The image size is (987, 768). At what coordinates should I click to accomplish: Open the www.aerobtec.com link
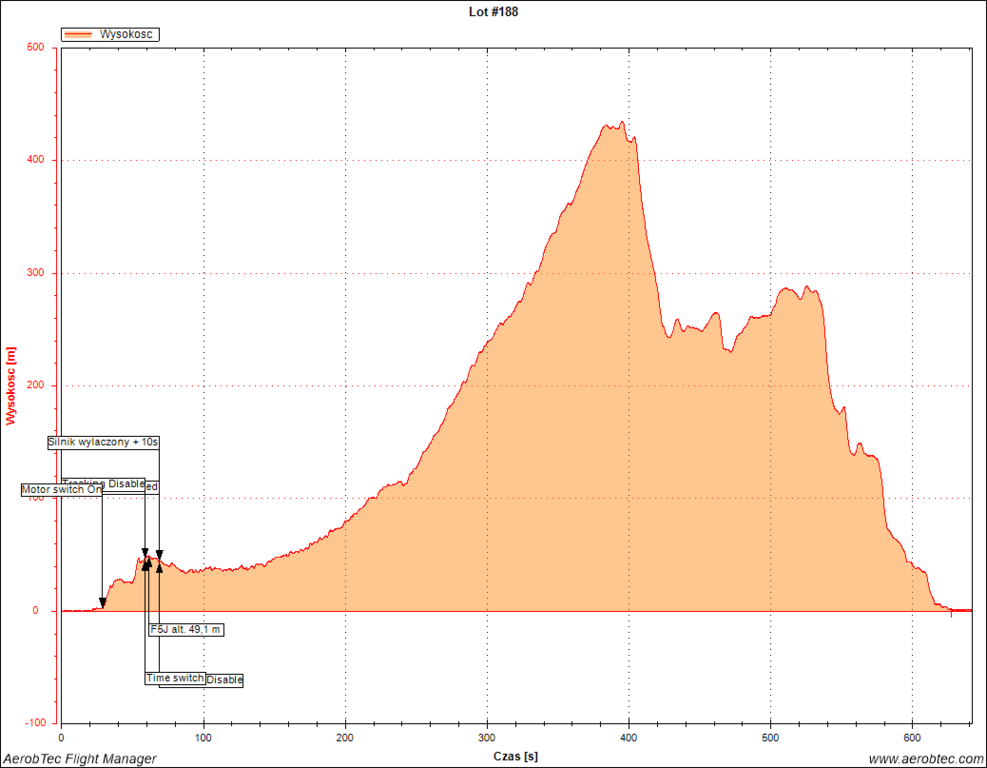(x=925, y=759)
